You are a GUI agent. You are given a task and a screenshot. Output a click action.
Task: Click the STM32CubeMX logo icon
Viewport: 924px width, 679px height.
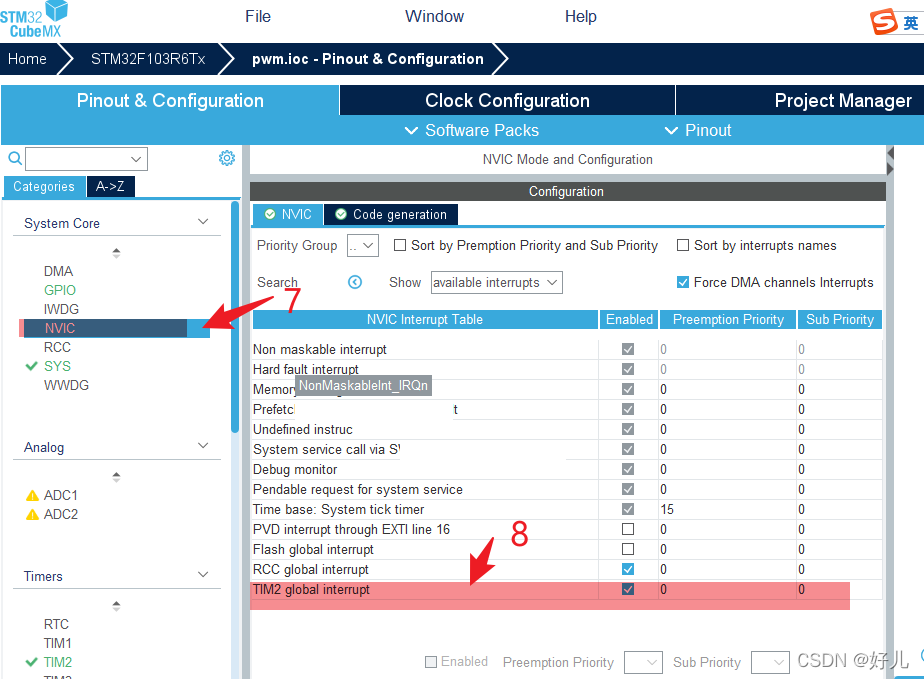coord(34,19)
